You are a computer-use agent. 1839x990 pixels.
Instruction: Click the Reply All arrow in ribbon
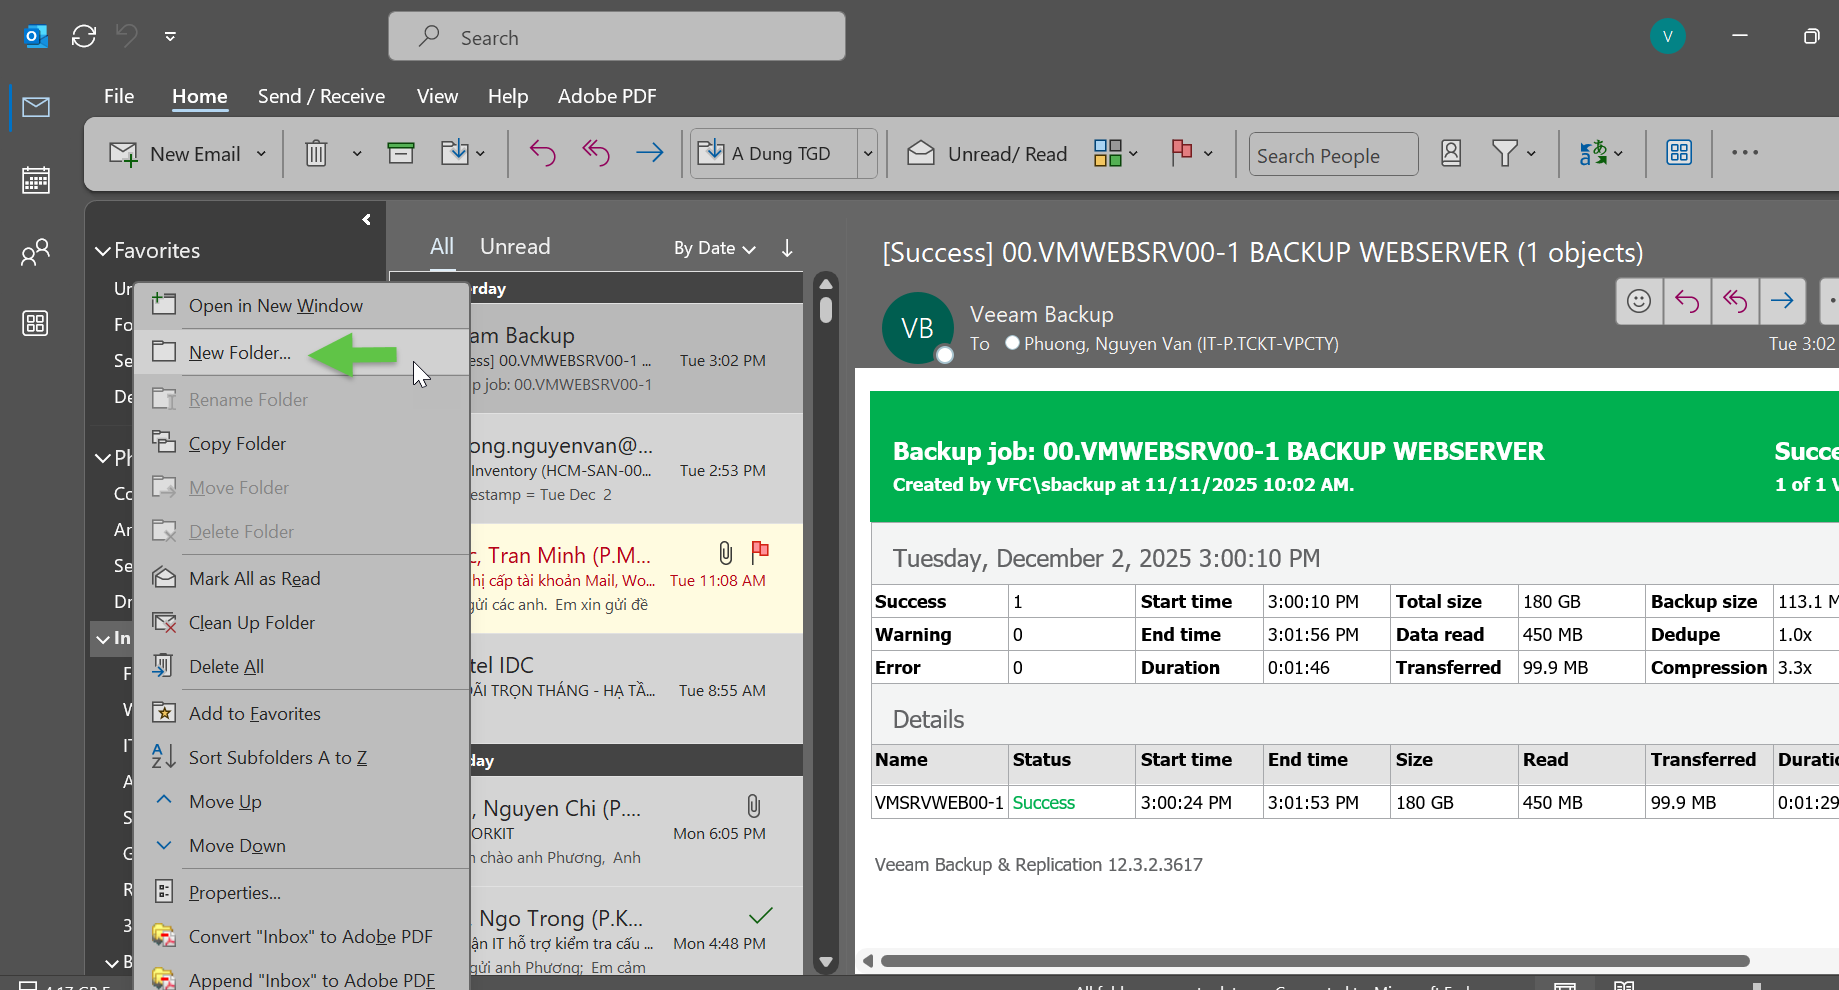click(596, 153)
